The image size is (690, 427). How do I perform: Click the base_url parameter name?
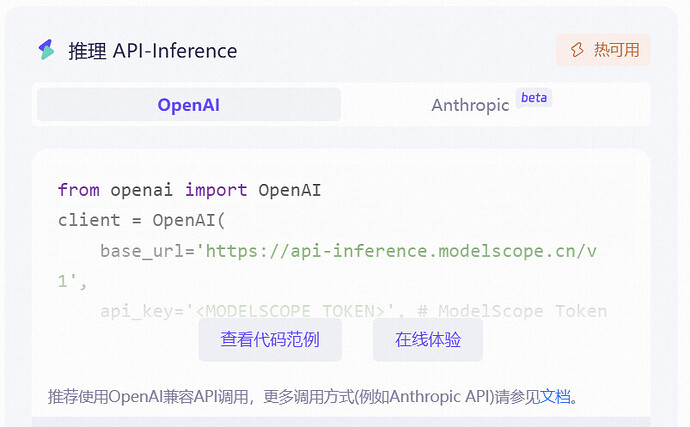[x=141, y=250]
